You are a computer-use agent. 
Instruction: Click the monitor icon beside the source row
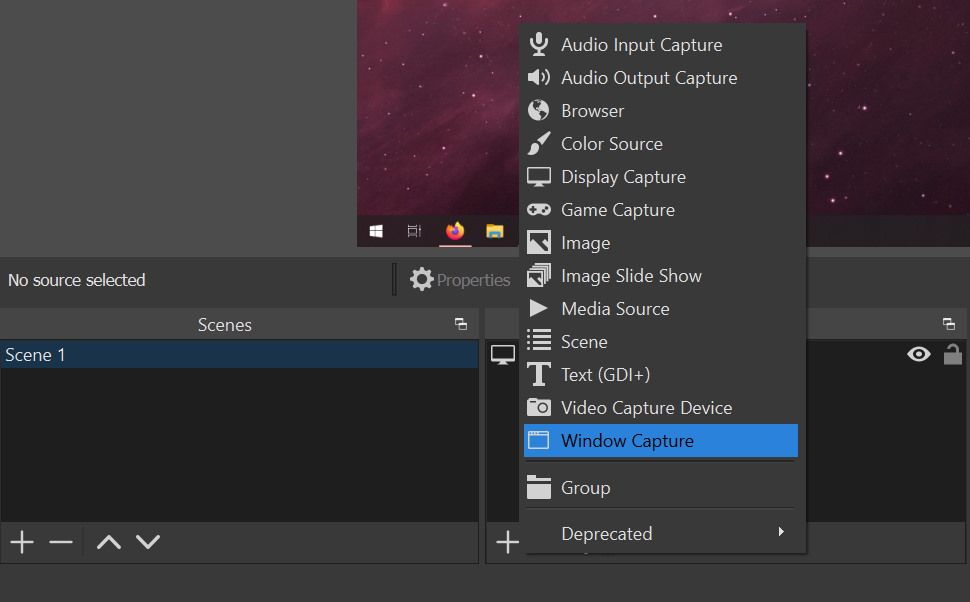click(x=503, y=354)
